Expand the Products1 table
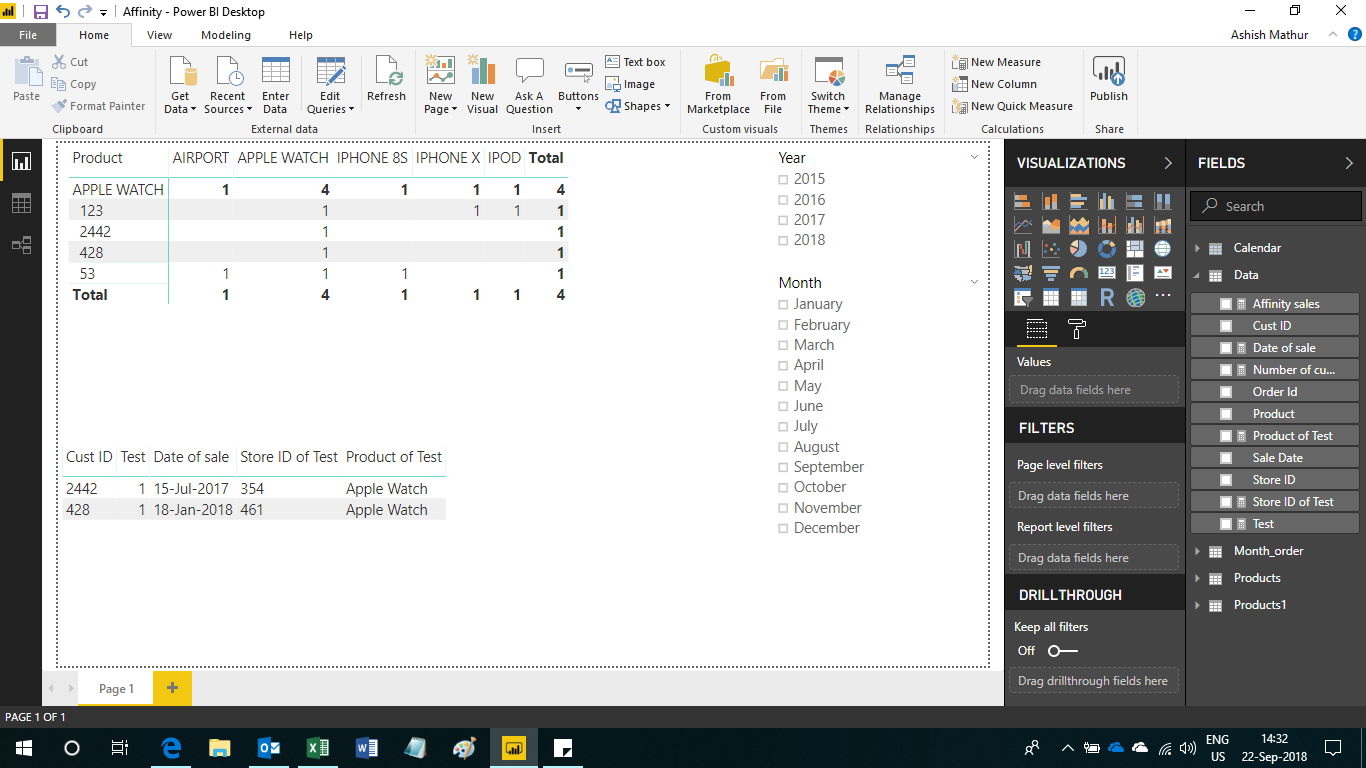The height and width of the screenshot is (768, 1366). point(1197,605)
